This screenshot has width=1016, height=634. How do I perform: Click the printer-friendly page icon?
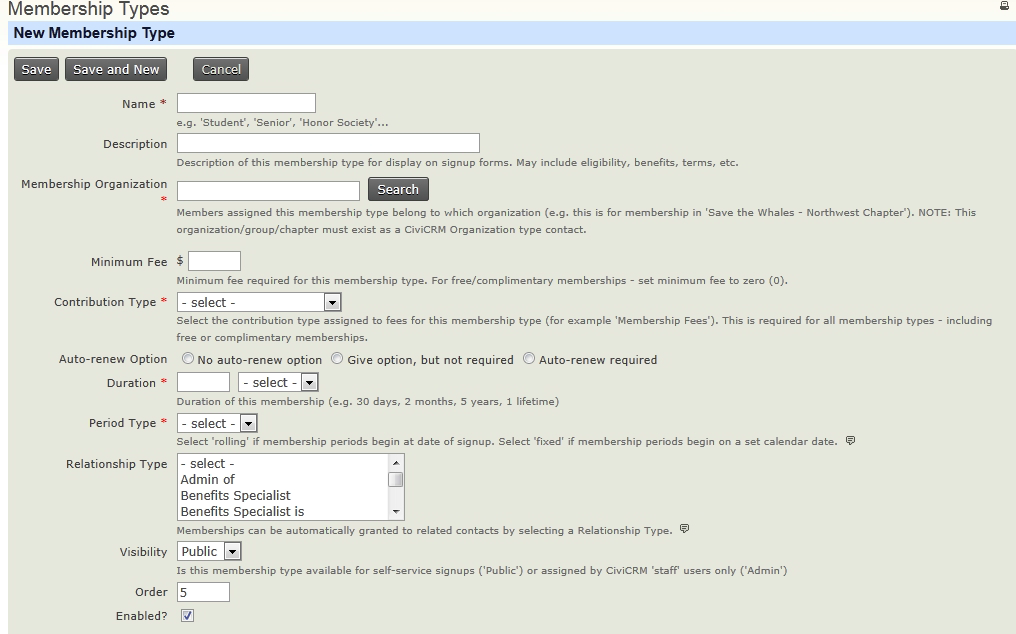click(1004, 6)
